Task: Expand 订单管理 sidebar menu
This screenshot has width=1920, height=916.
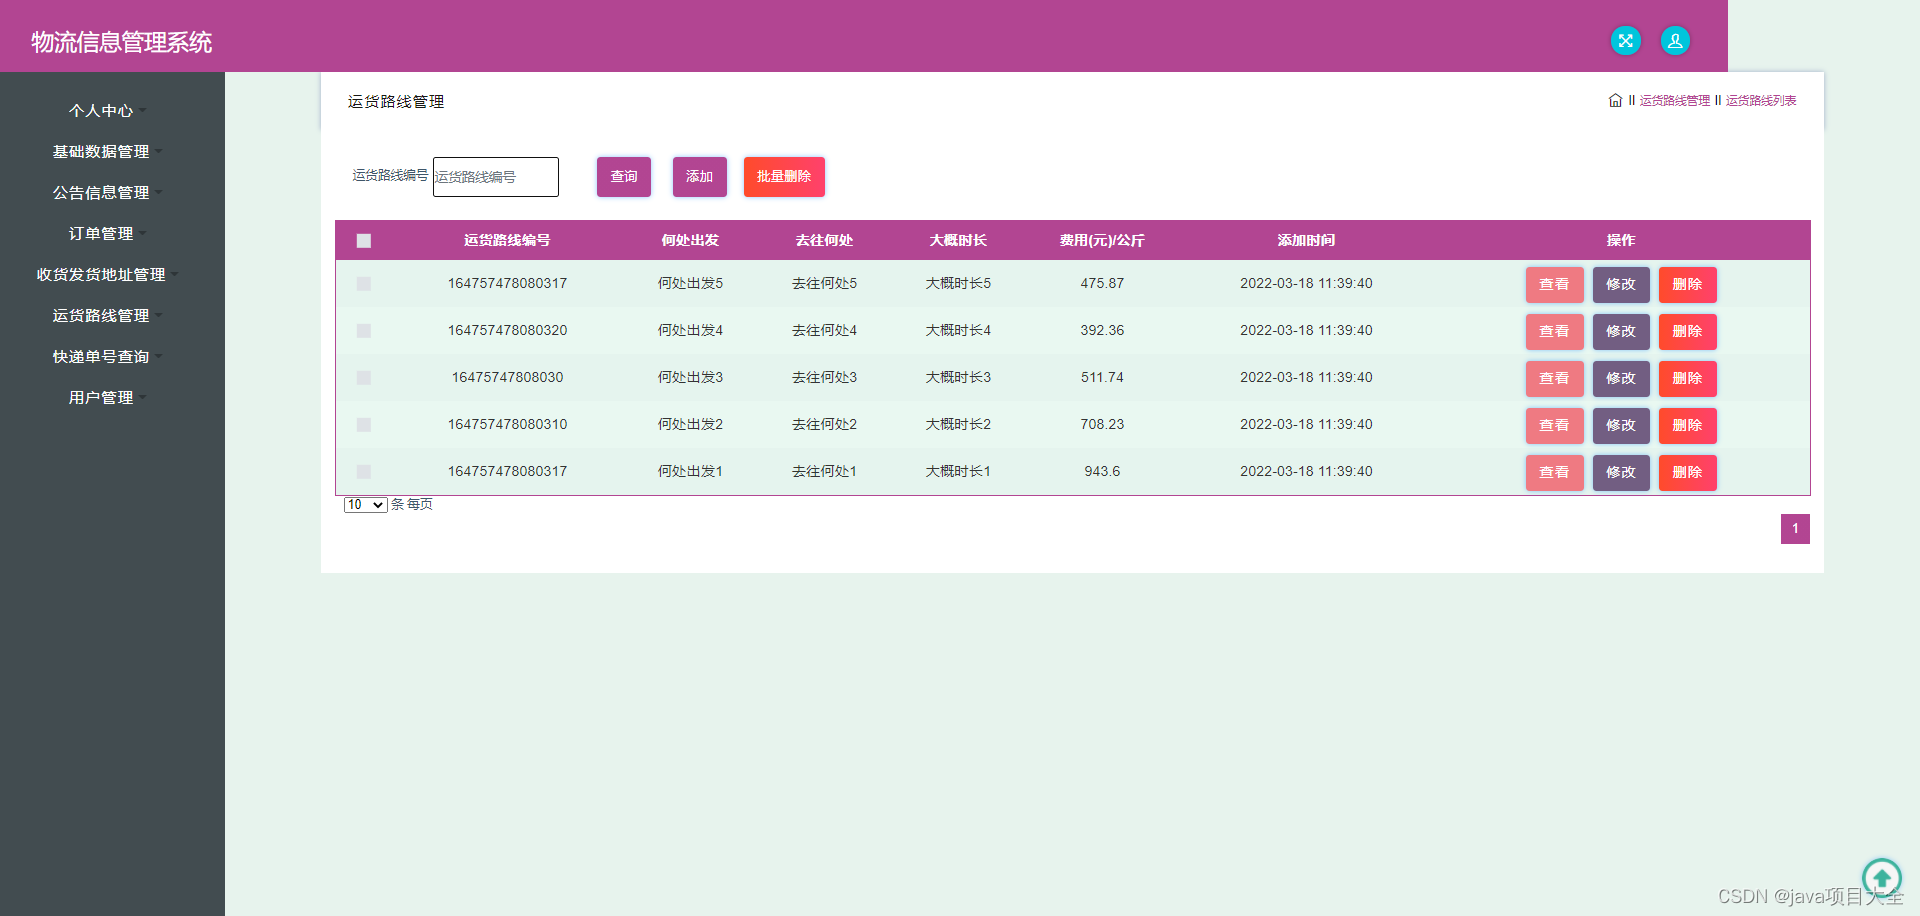Action: (x=108, y=233)
